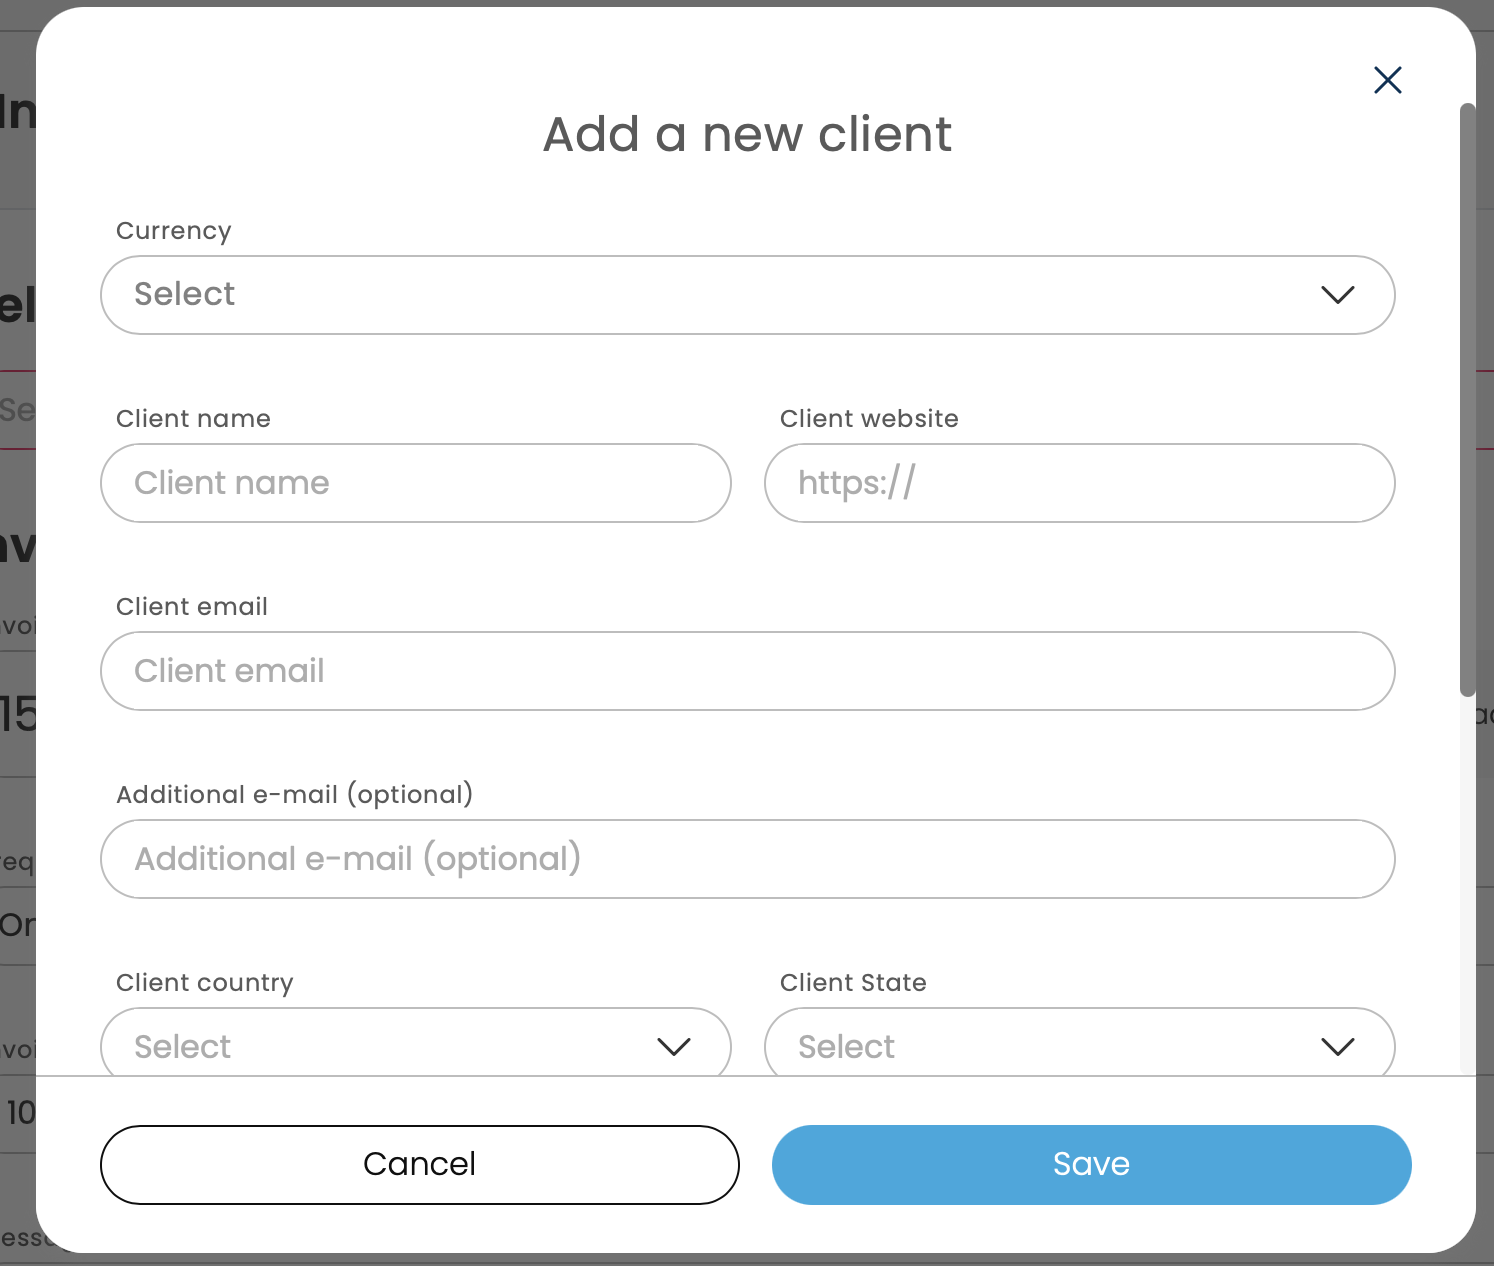Image resolution: width=1494 pixels, height=1266 pixels.
Task: Open Client country dropdown via Select placeholder
Action: click(183, 1047)
